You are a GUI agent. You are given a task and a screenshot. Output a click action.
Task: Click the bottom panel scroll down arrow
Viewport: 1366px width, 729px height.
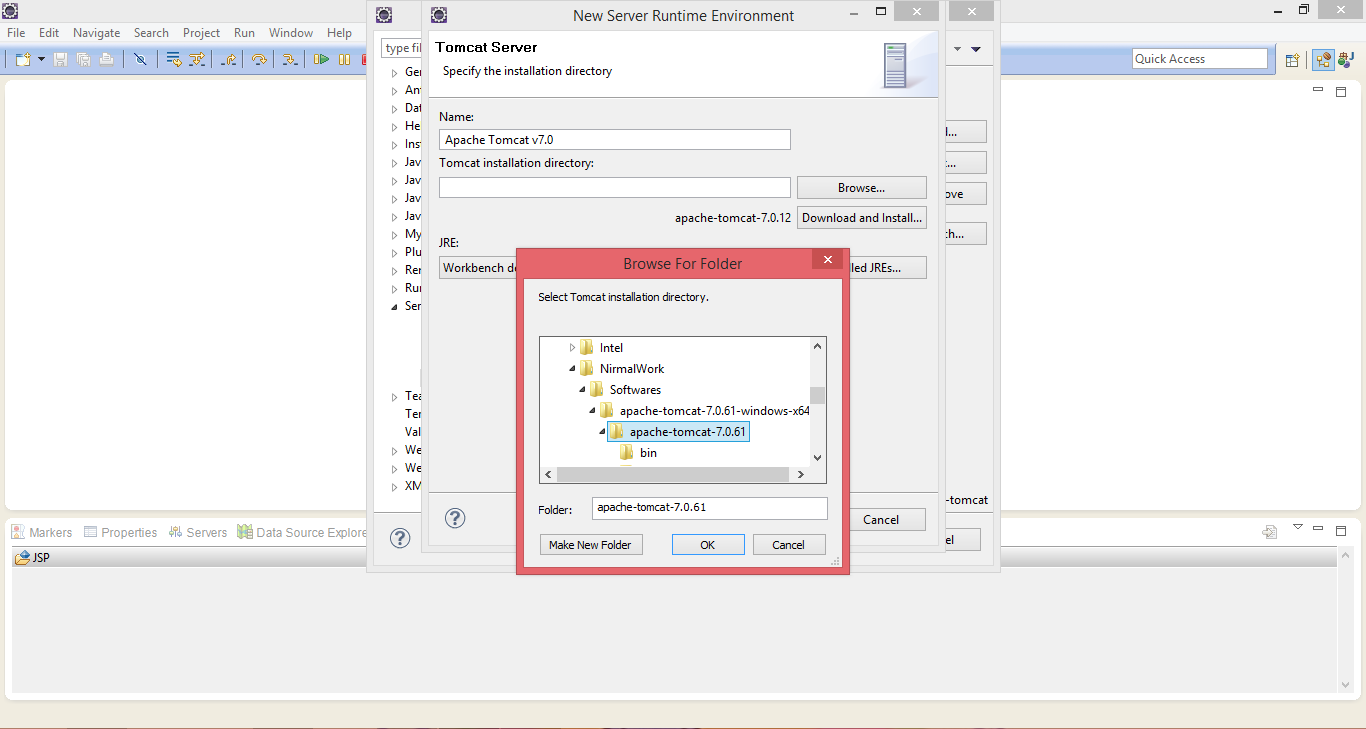coord(1345,685)
